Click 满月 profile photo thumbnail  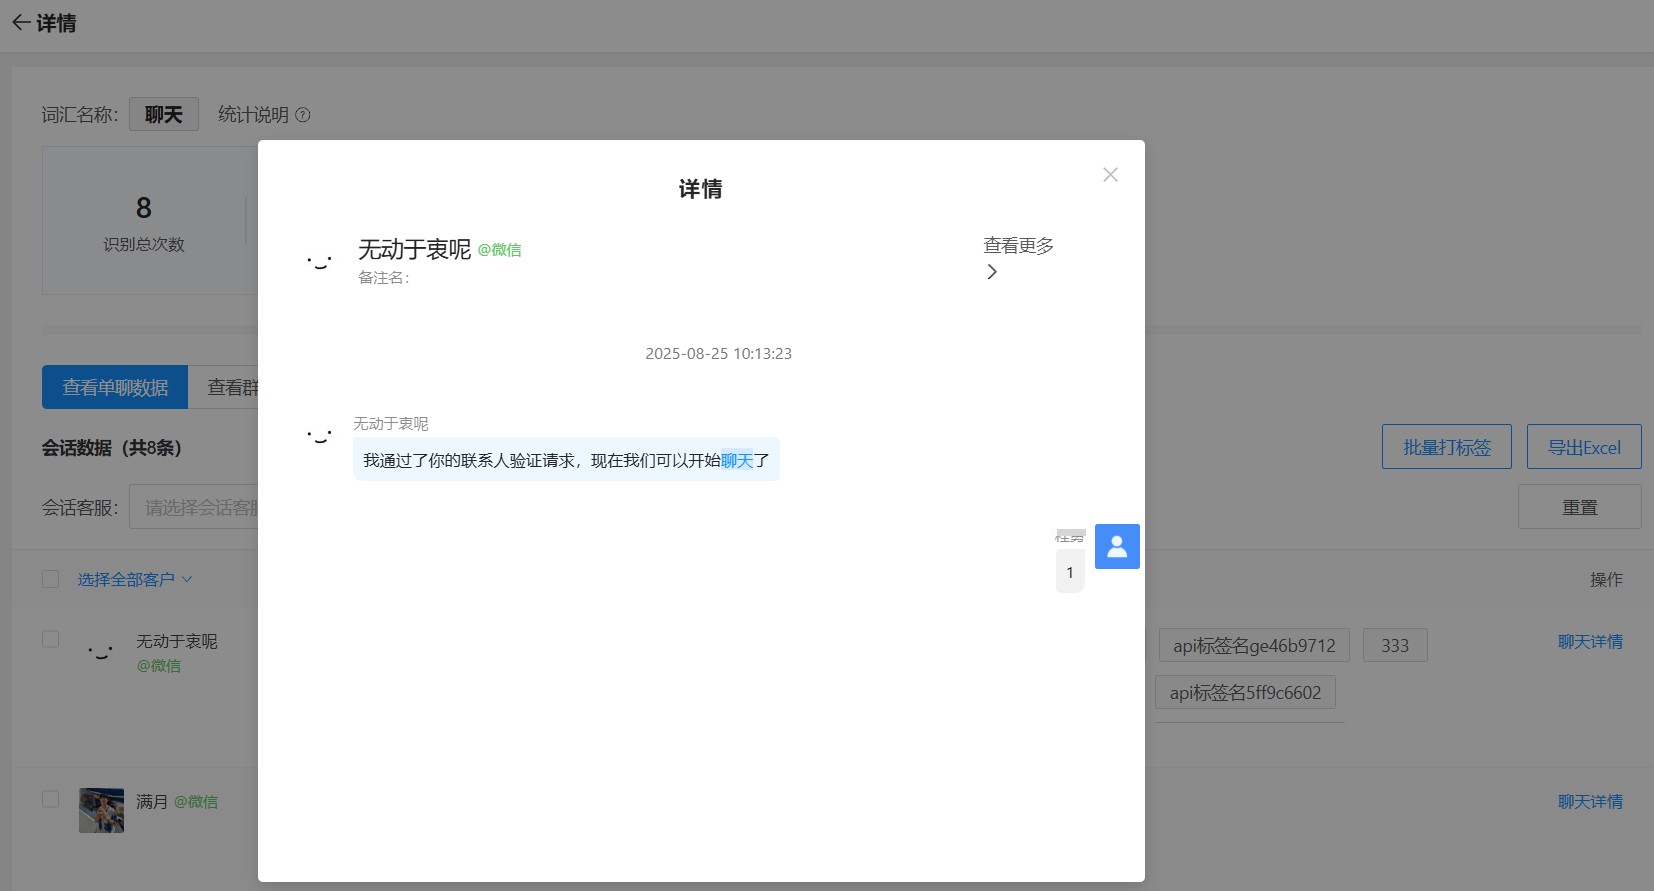101,810
